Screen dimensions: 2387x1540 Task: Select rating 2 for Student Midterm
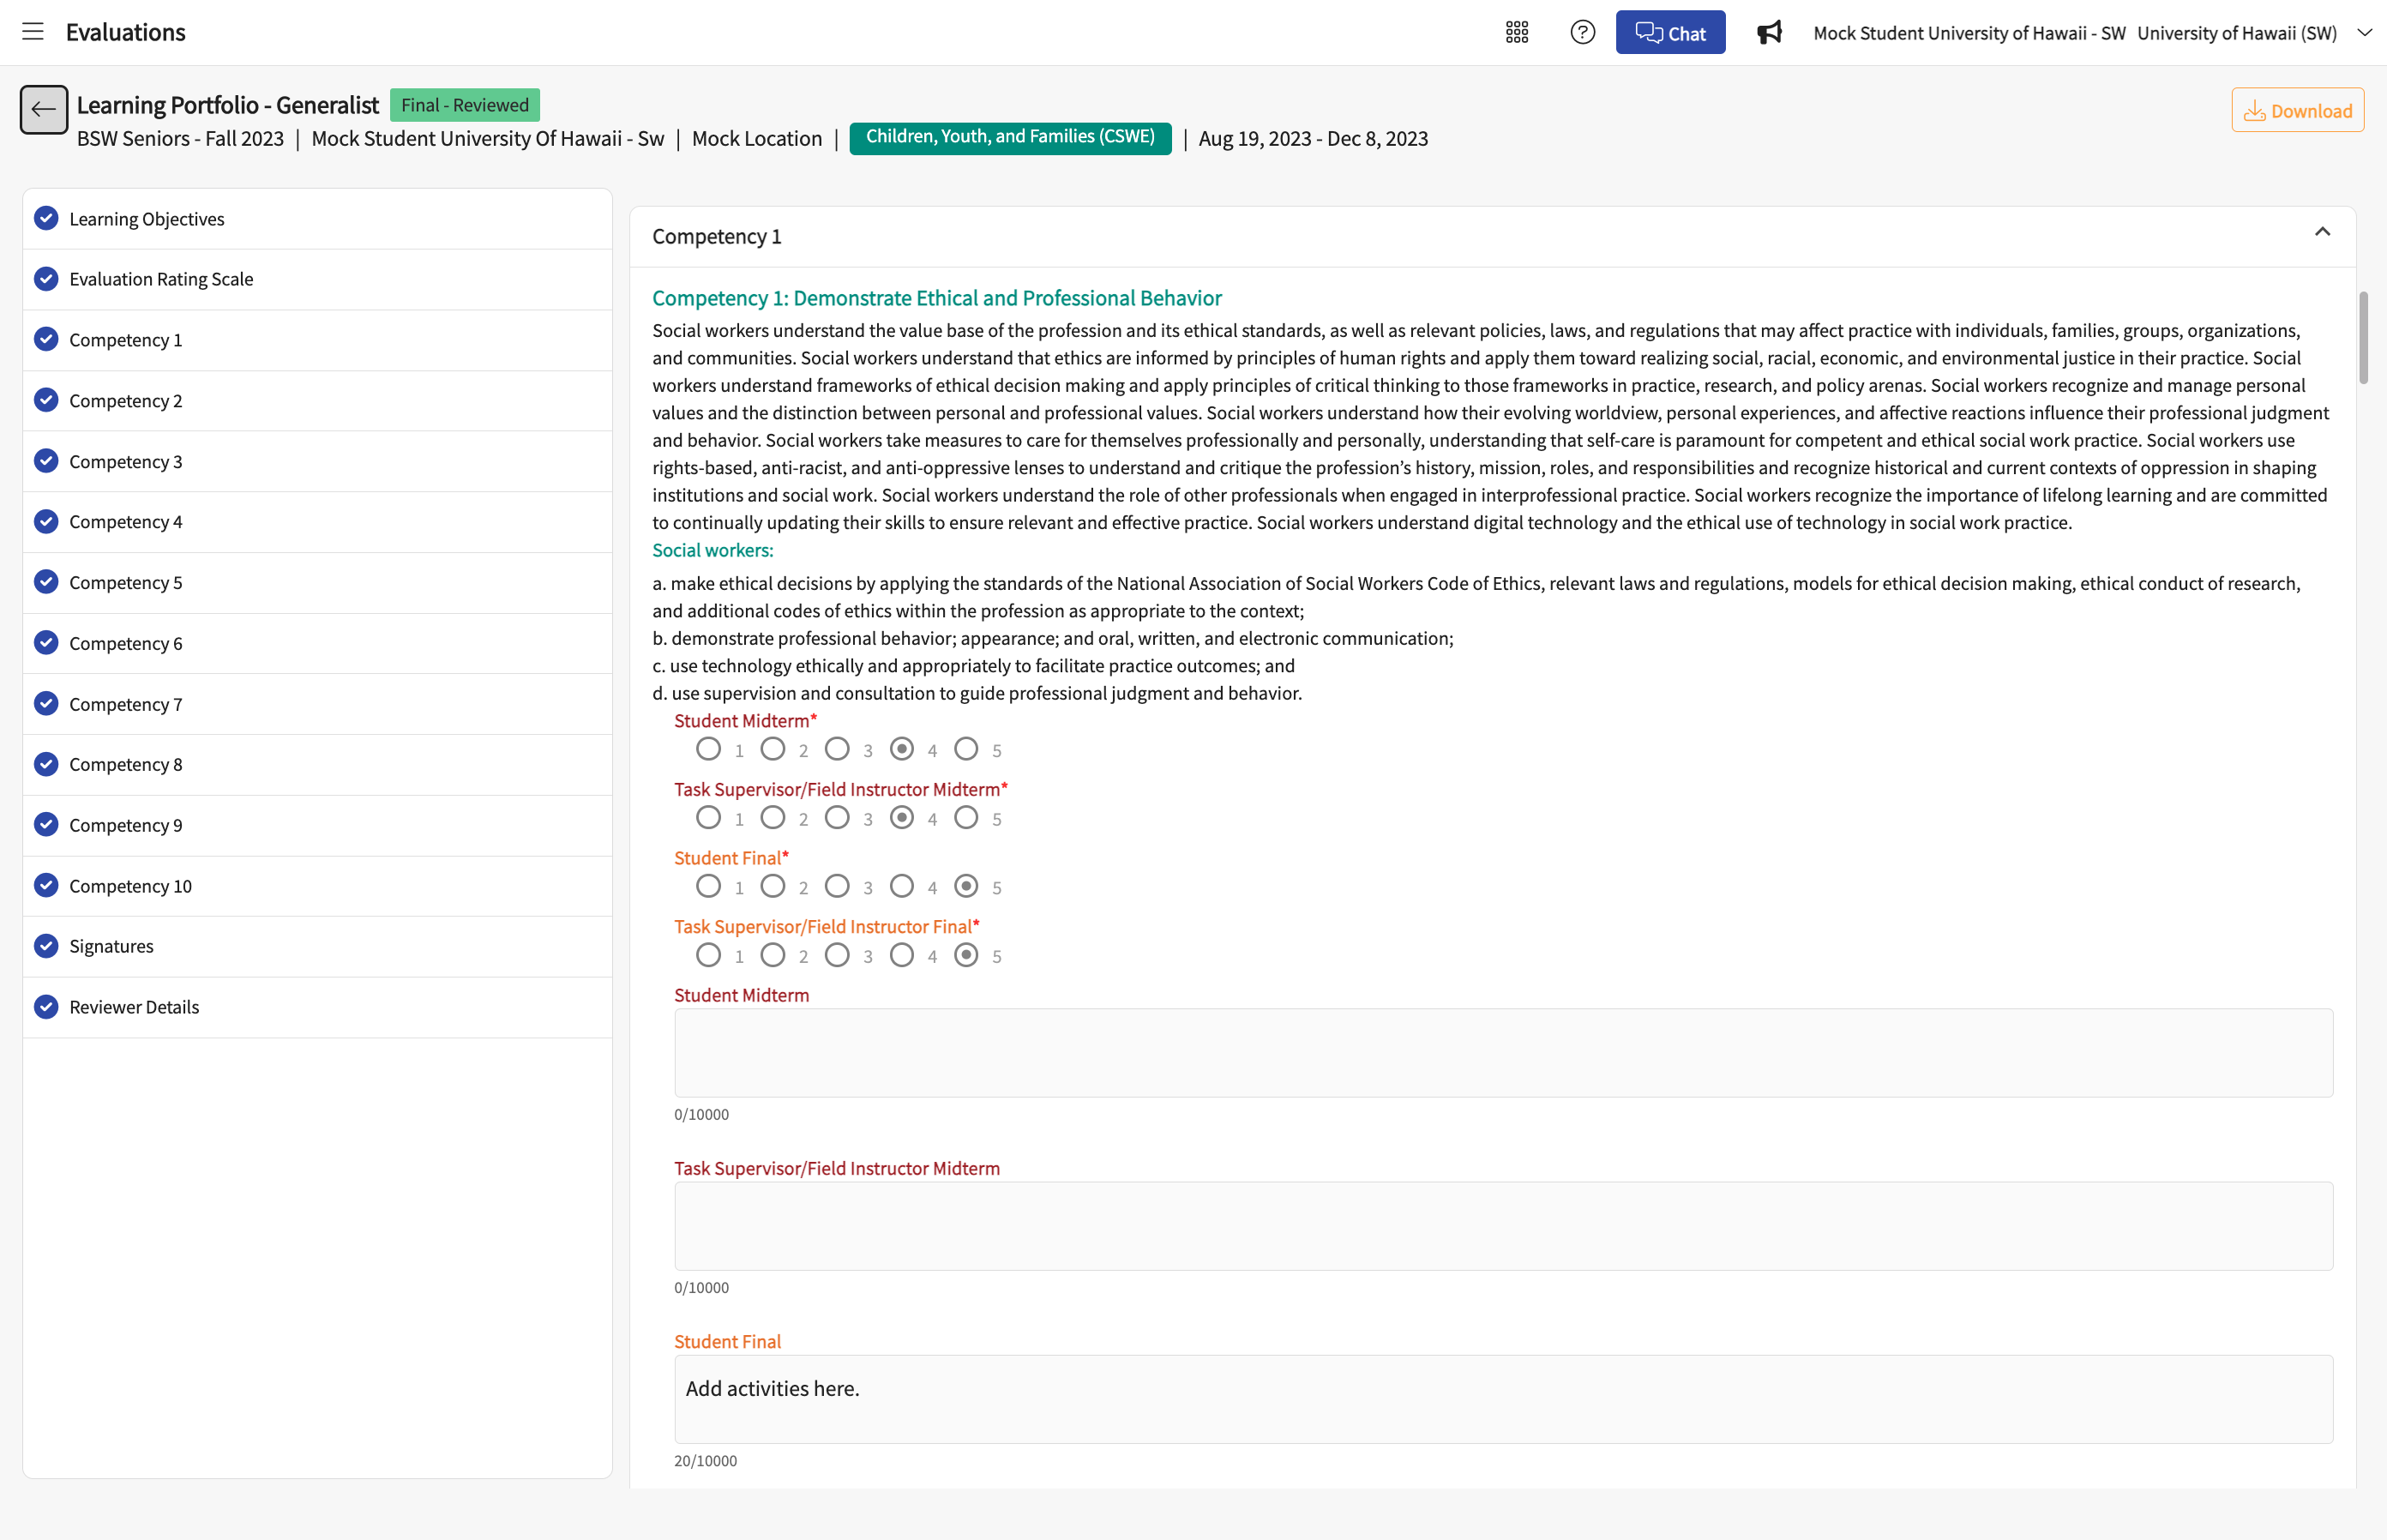[772, 748]
